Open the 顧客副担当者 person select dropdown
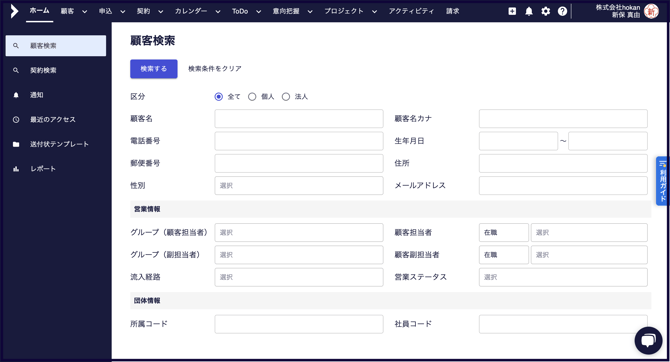670x362 pixels. pyautogui.click(x=589, y=255)
